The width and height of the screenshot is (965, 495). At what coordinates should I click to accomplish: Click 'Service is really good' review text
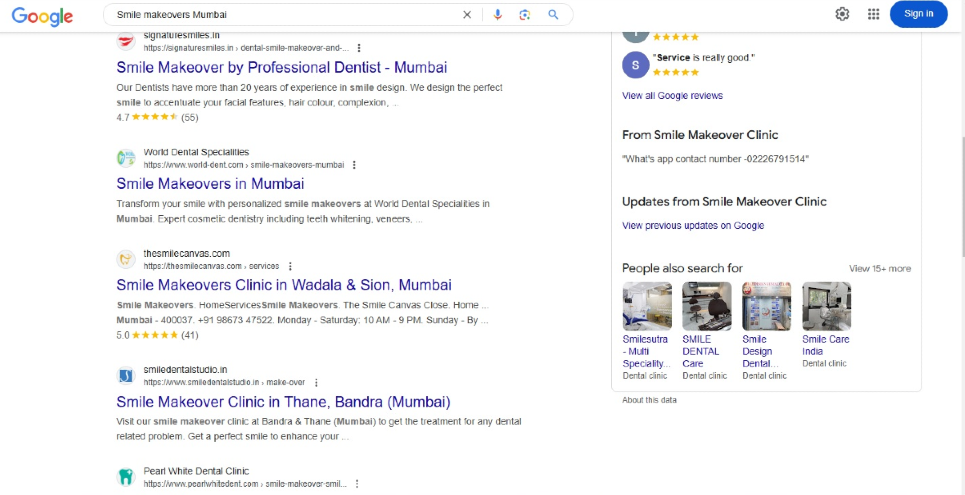point(704,58)
